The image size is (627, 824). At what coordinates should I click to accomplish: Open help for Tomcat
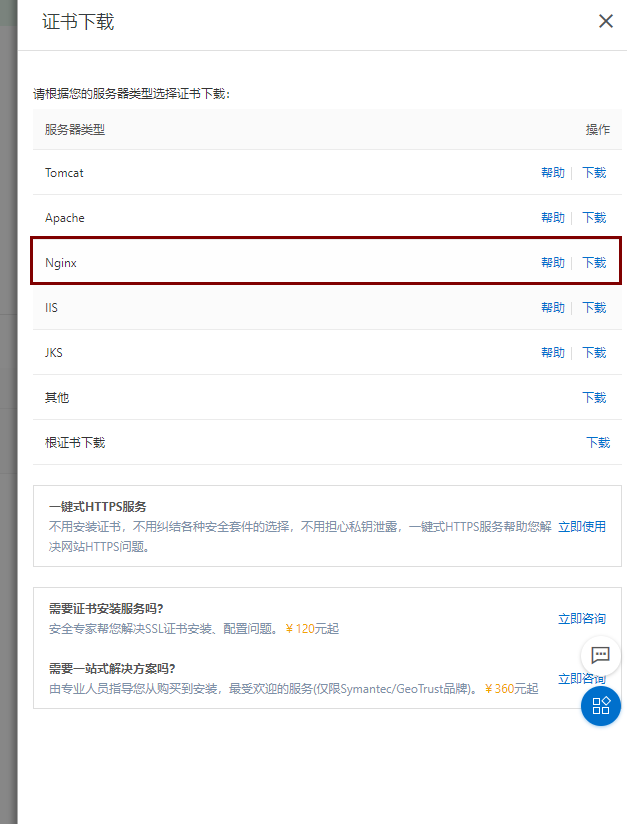pyautogui.click(x=552, y=173)
